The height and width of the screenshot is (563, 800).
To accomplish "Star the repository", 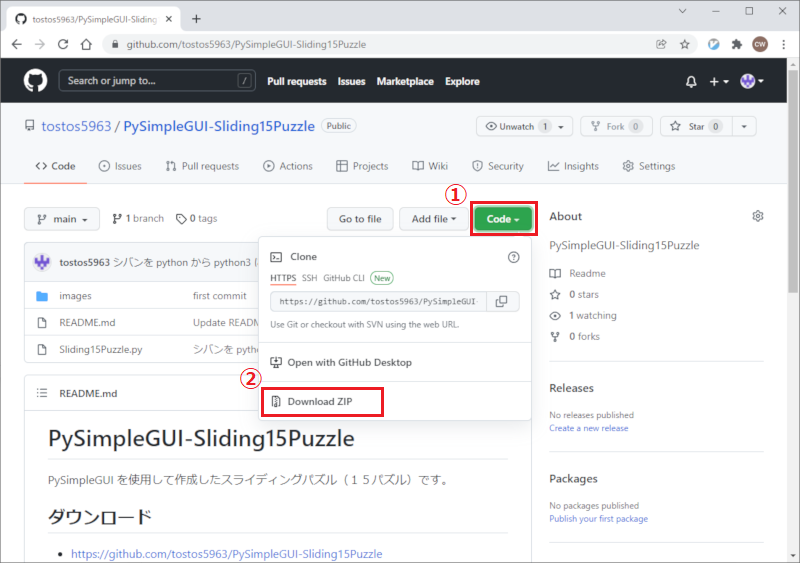I will pos(696,126).
